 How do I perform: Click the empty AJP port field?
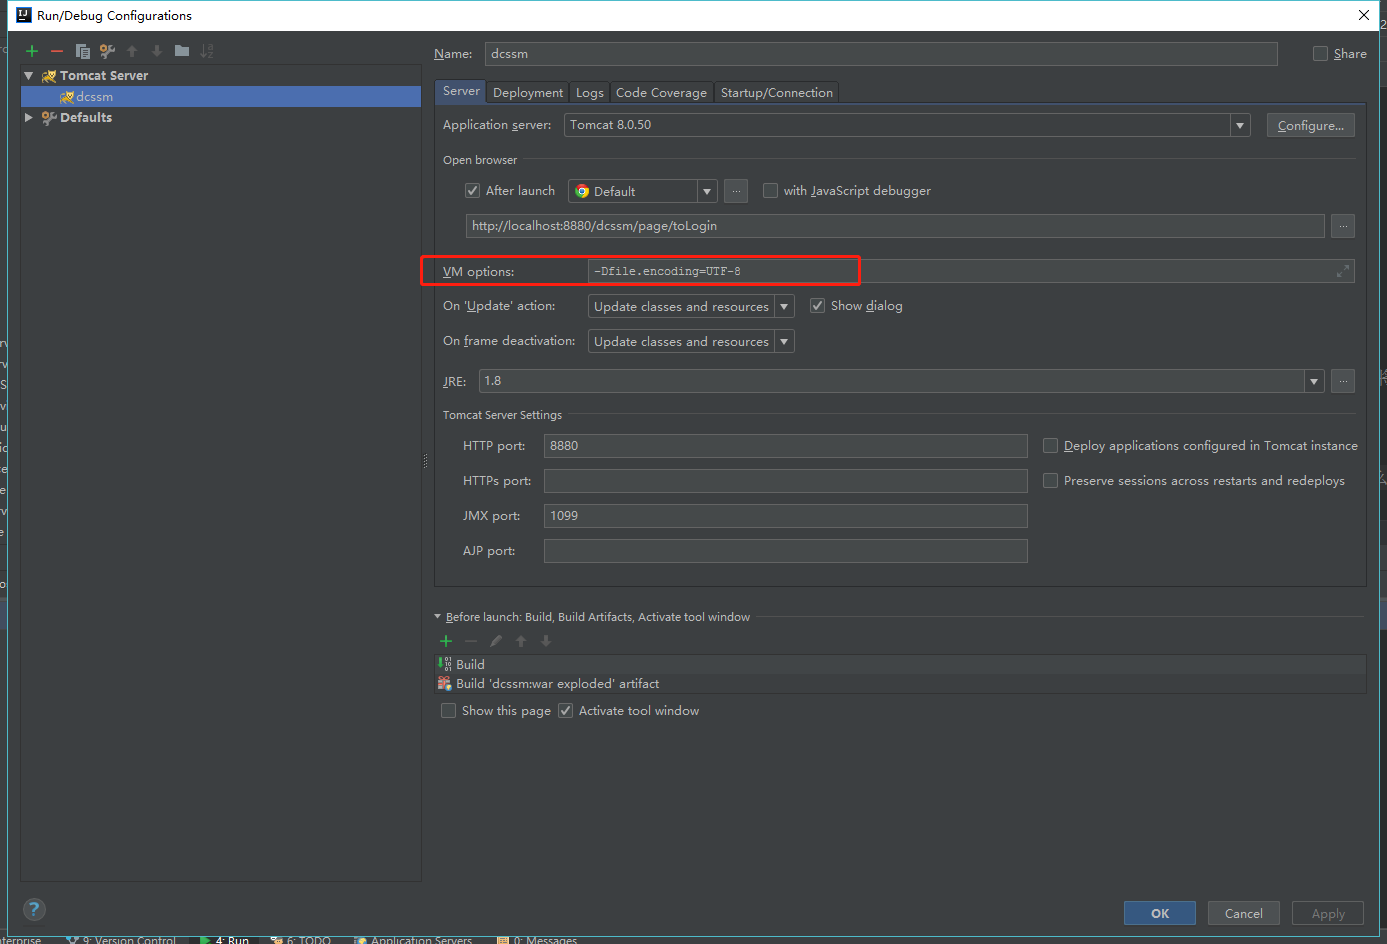(785, 551)
